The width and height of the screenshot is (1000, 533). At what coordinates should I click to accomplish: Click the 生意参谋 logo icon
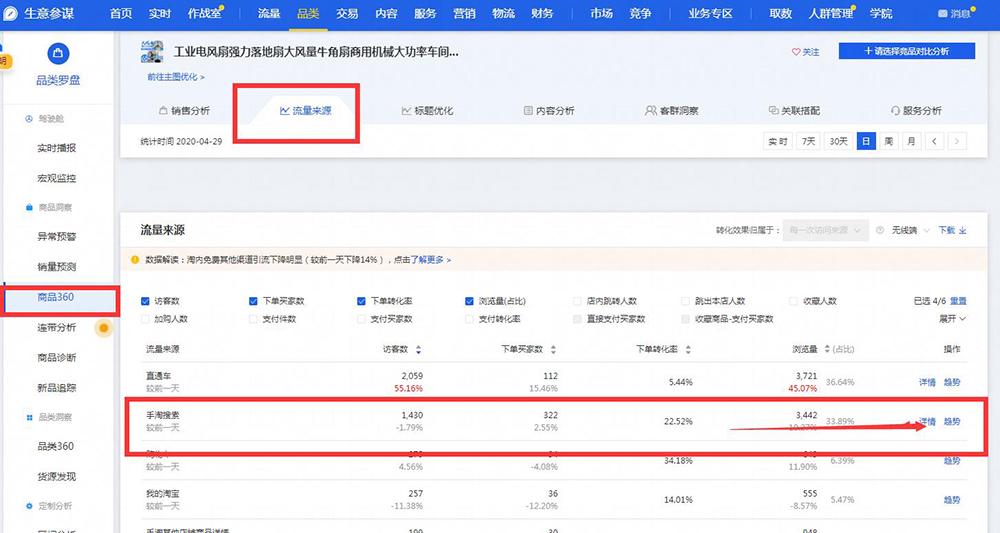coord(11,14)
